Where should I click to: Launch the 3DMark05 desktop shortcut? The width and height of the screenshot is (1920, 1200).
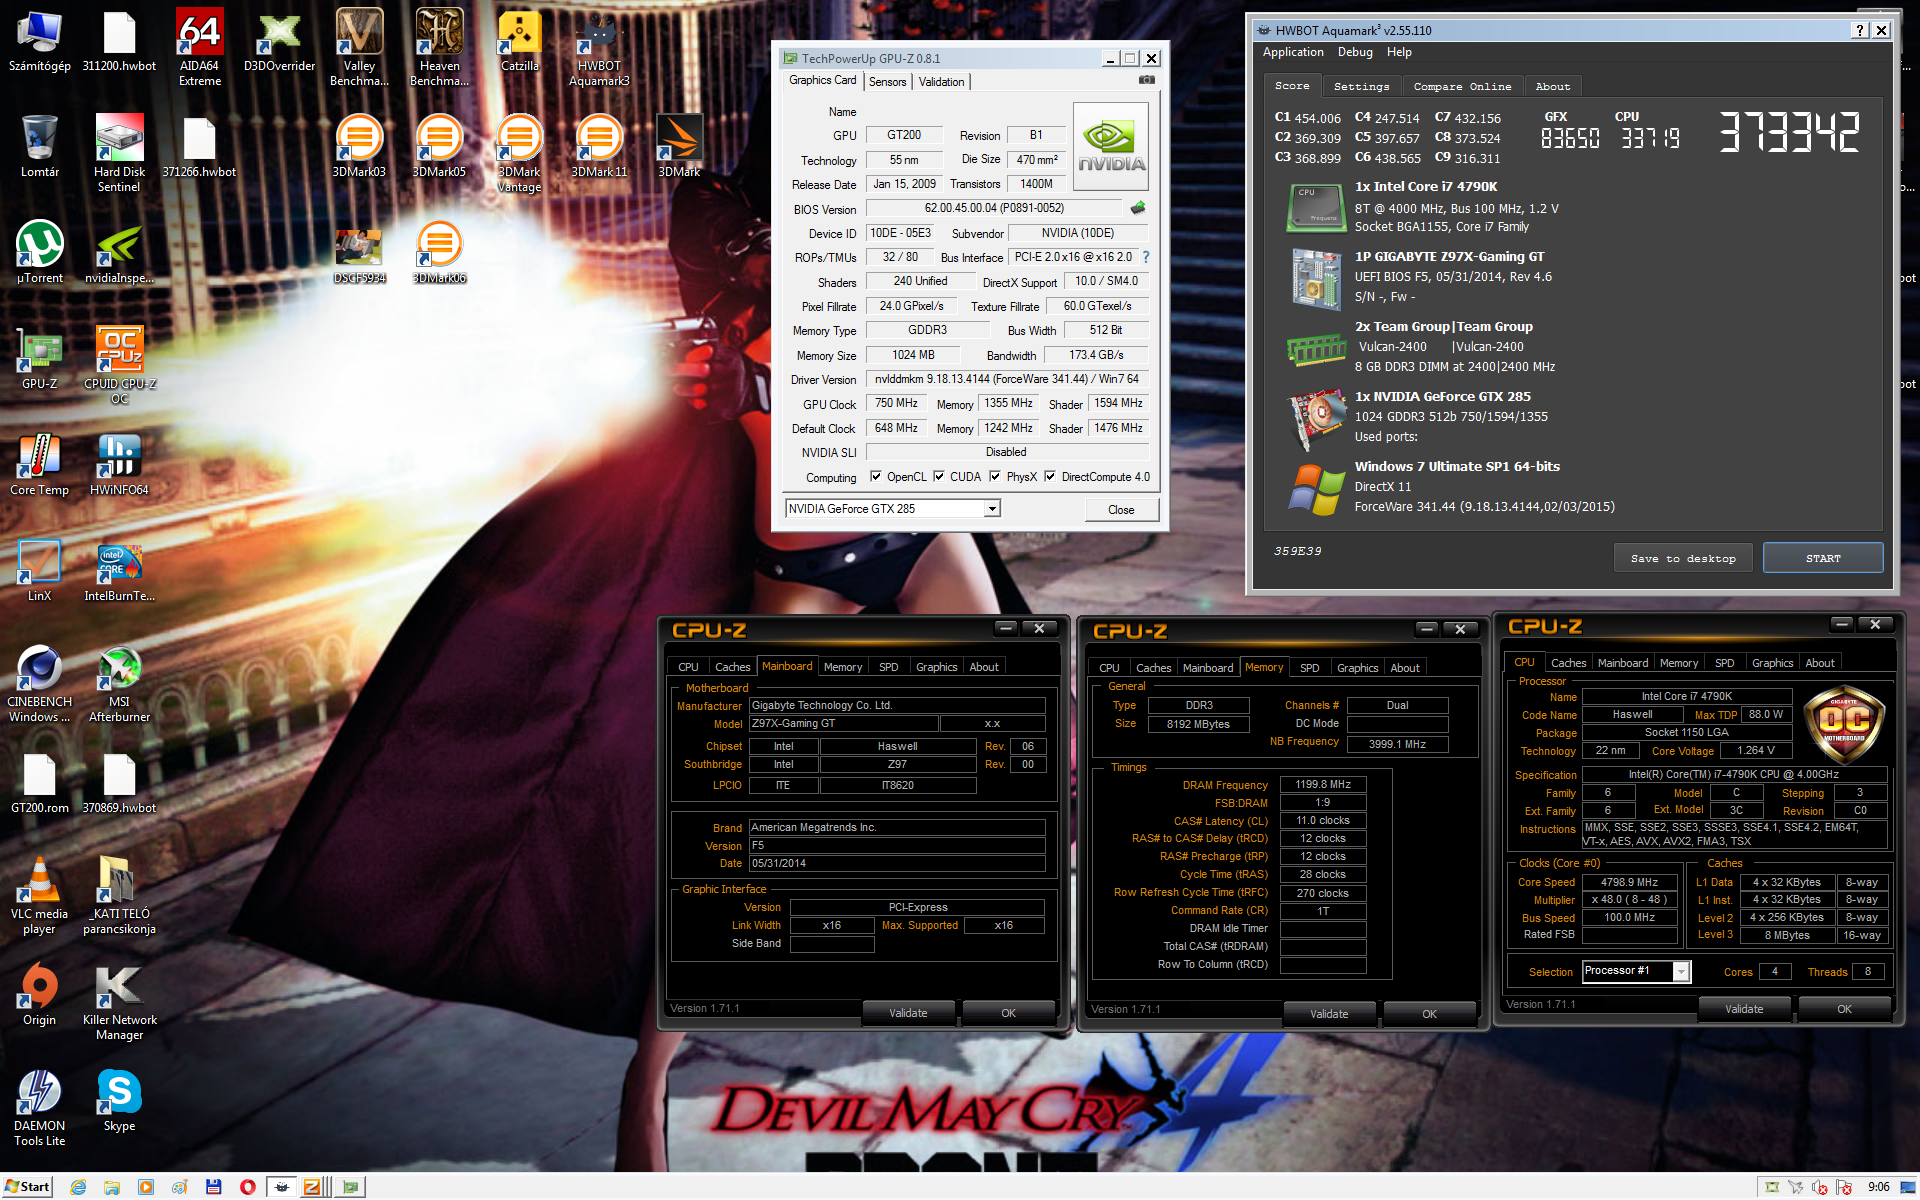click(439, 147)
